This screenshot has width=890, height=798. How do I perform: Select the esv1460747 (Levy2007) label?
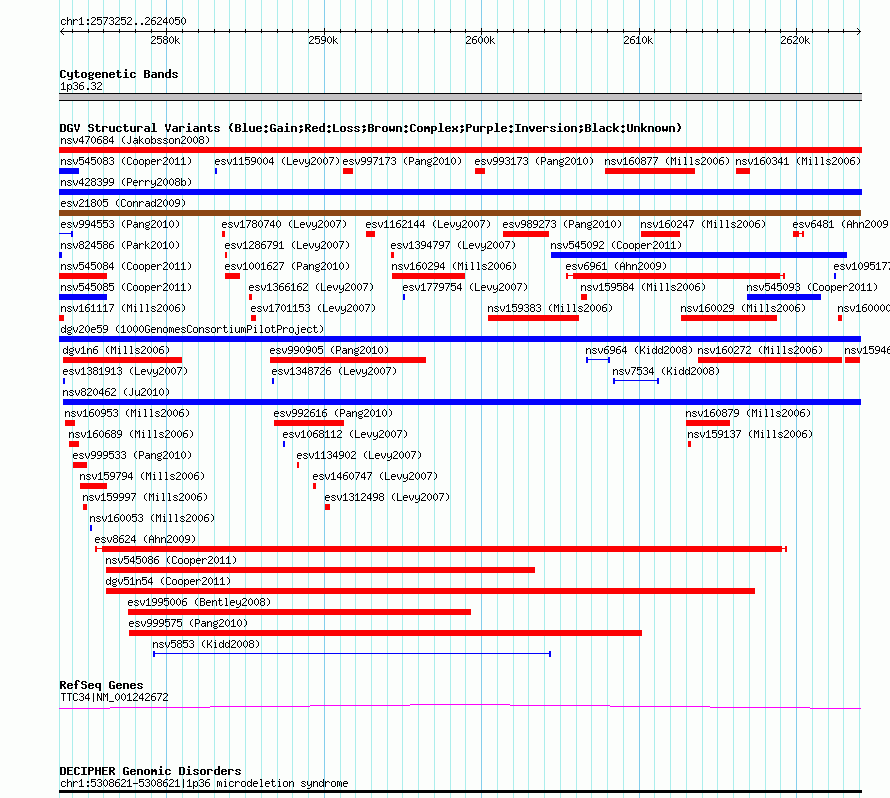(375, 476)
